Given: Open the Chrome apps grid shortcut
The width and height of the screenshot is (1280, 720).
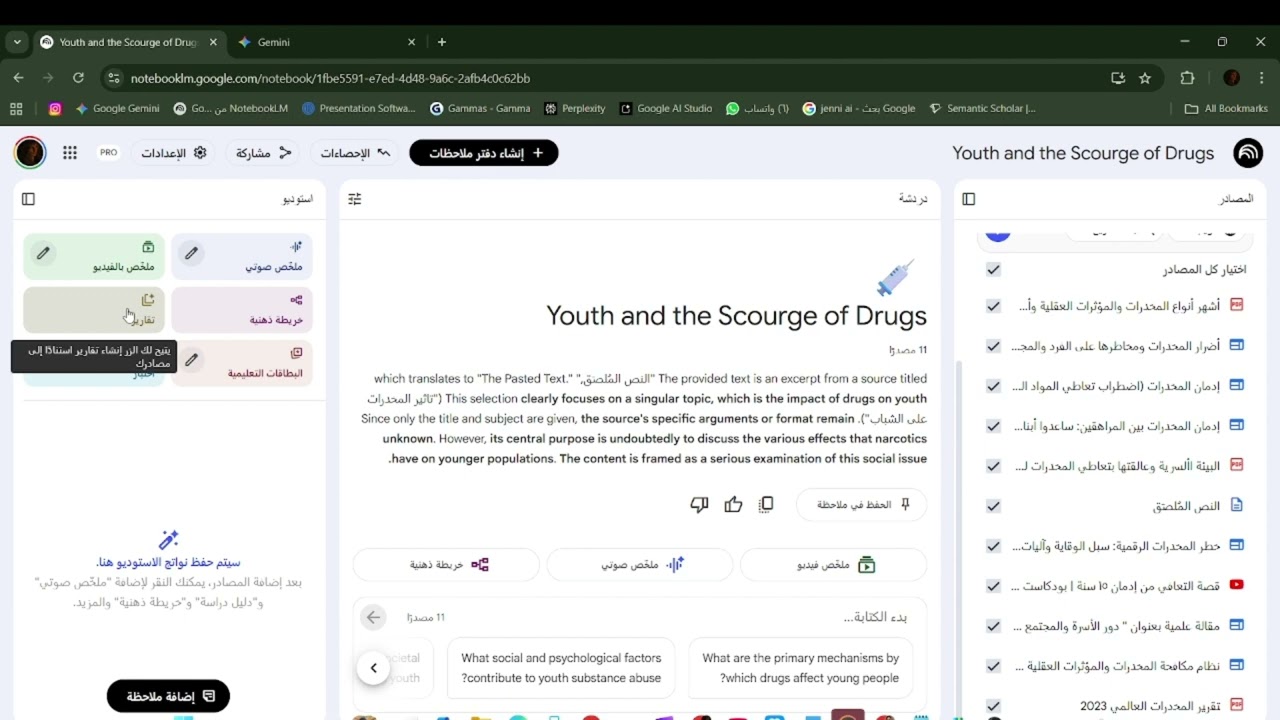Looking at the screenshot, I should [x=15, y=108].
